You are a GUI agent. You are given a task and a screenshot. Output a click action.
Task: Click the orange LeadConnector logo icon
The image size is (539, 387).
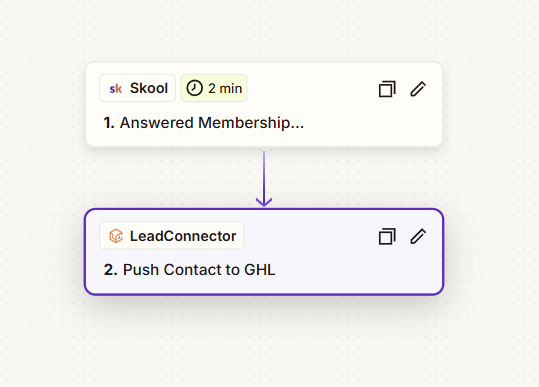pos(116,236)
